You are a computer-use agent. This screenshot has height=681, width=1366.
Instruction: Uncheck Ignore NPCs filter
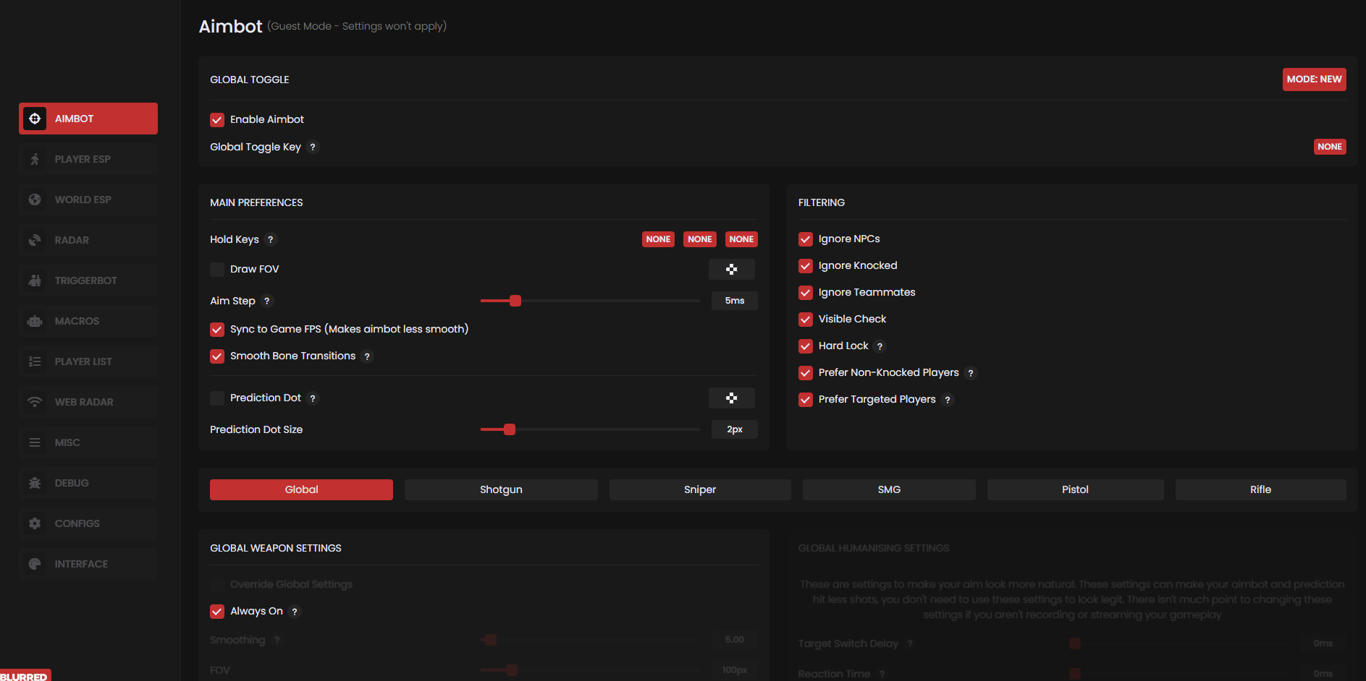tap(805, 239)
